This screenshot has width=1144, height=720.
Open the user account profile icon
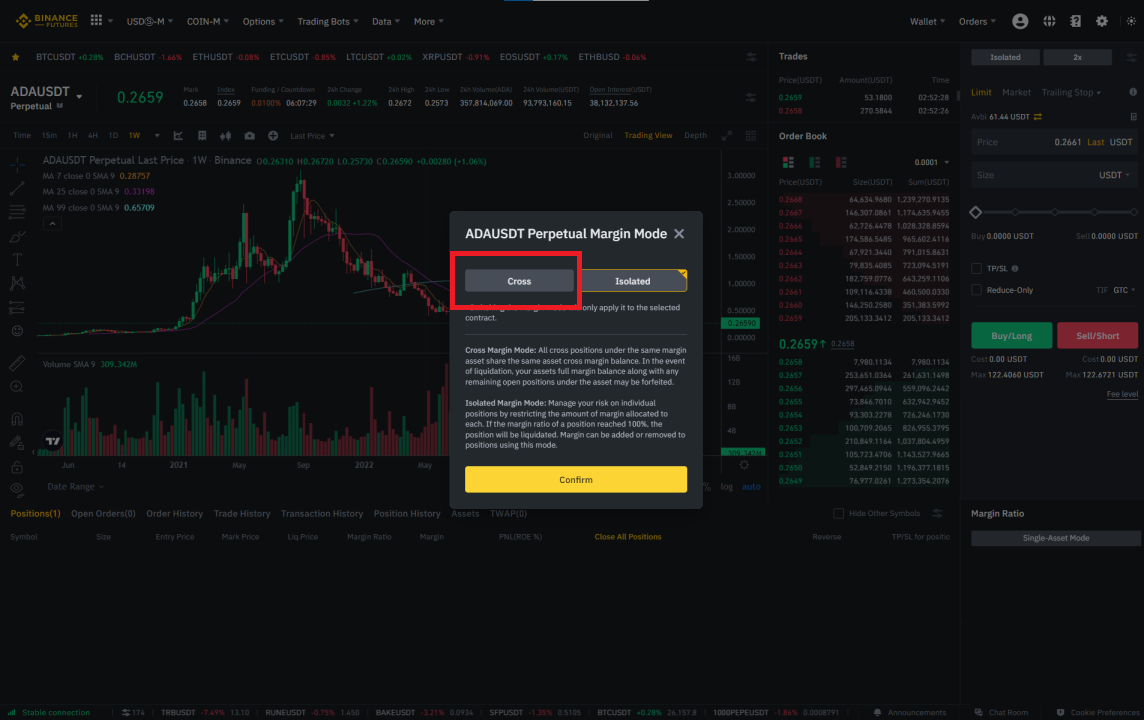click(x=1020, y=21)
